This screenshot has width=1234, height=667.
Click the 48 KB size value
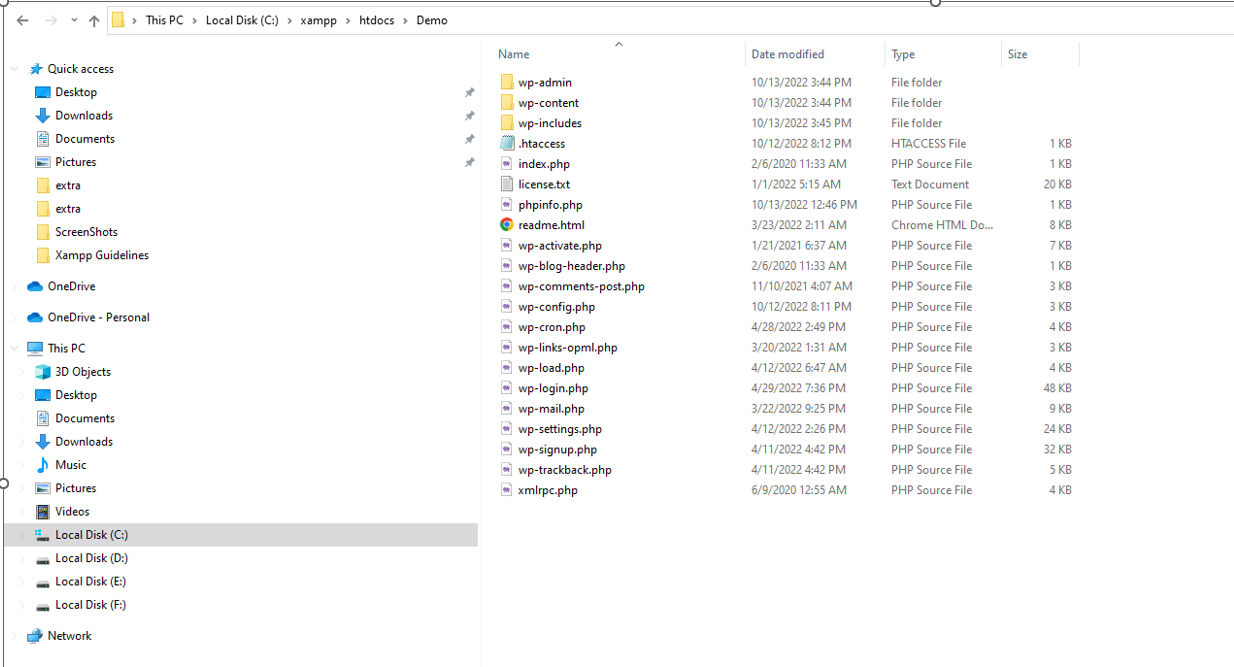coord(1057,388)
